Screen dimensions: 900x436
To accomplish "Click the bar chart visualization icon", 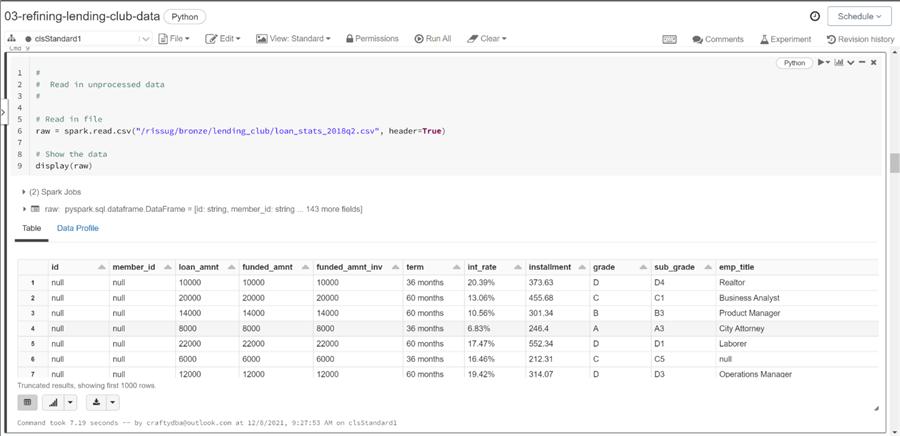I will (53, 402).
